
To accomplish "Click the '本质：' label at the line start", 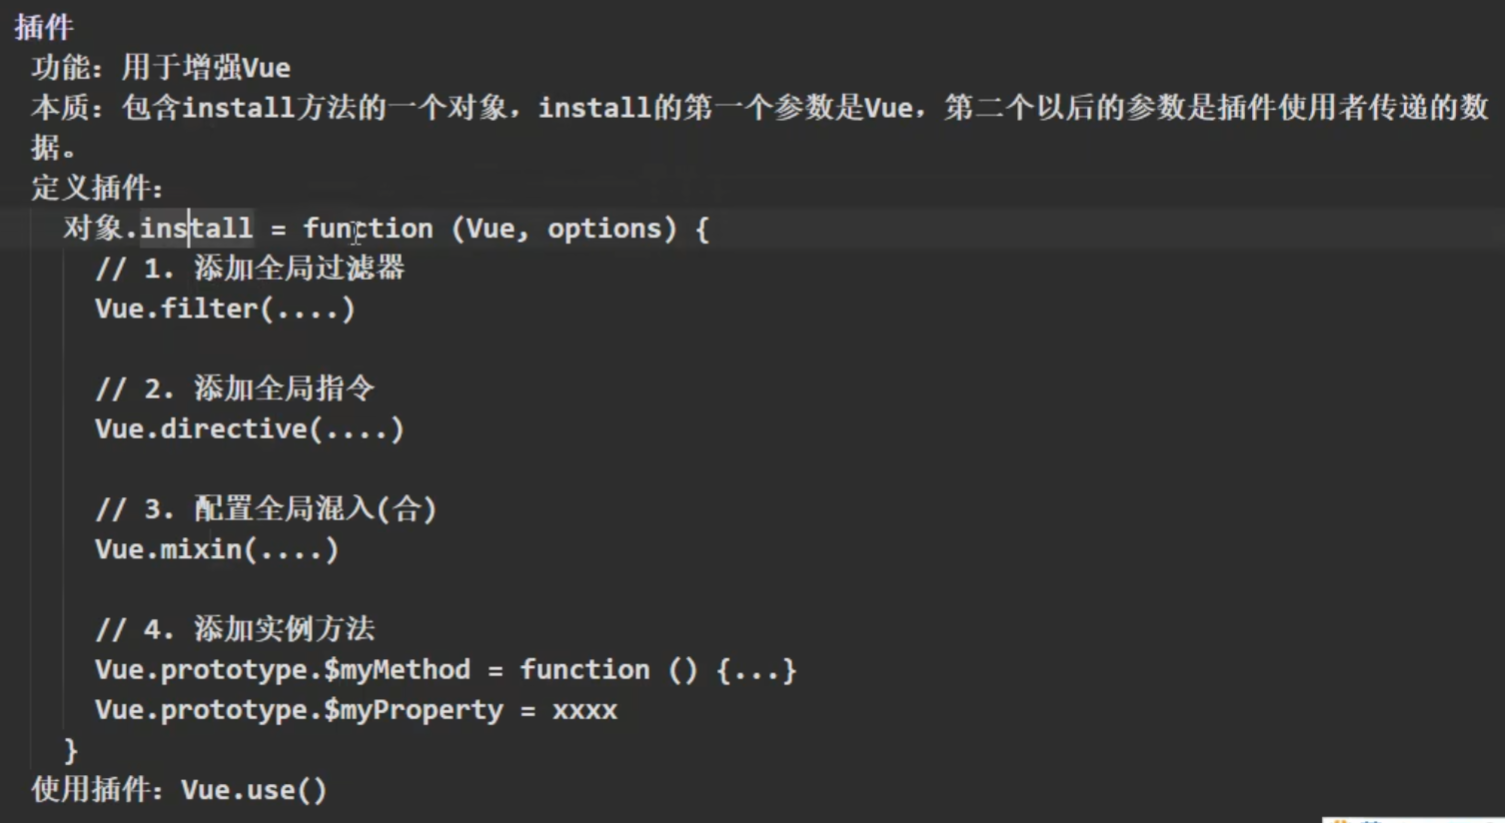I will coord(67,108).
